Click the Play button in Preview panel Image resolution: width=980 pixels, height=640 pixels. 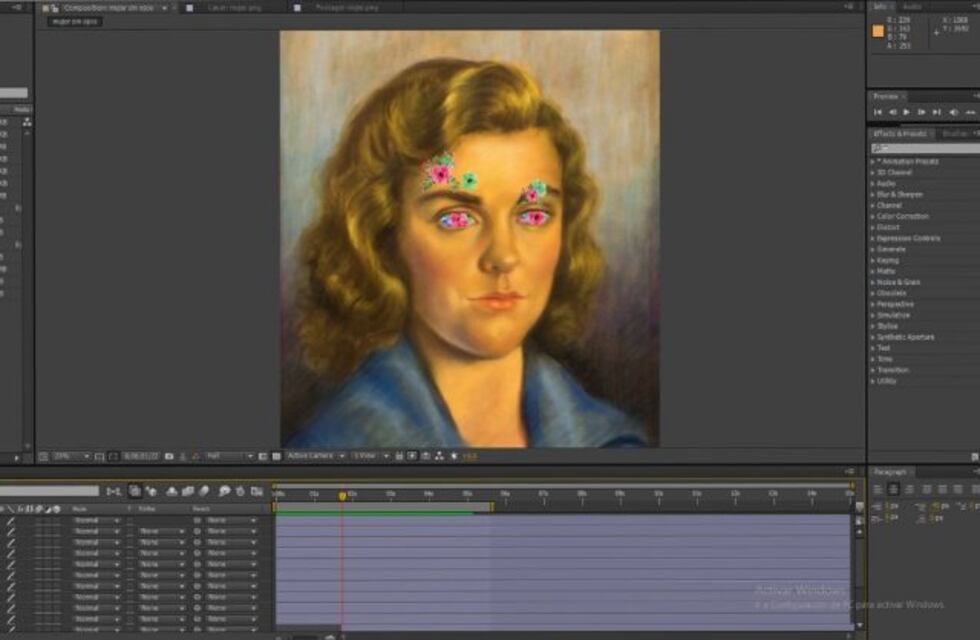click(906, 112)
